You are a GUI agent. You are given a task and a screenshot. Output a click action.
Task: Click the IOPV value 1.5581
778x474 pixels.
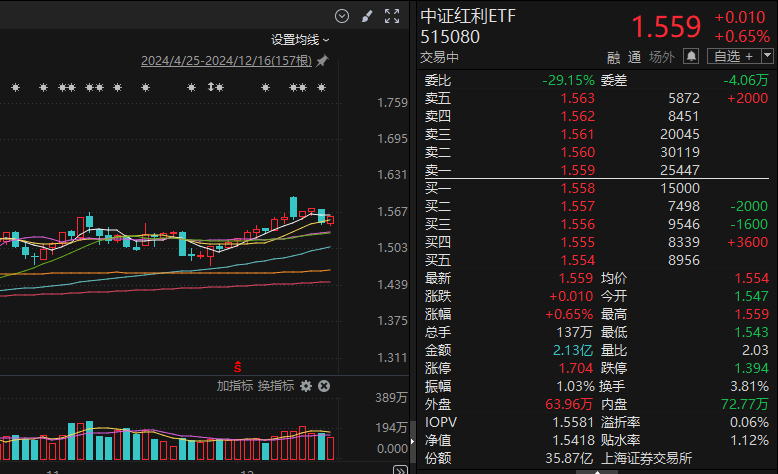coord(573,422)
